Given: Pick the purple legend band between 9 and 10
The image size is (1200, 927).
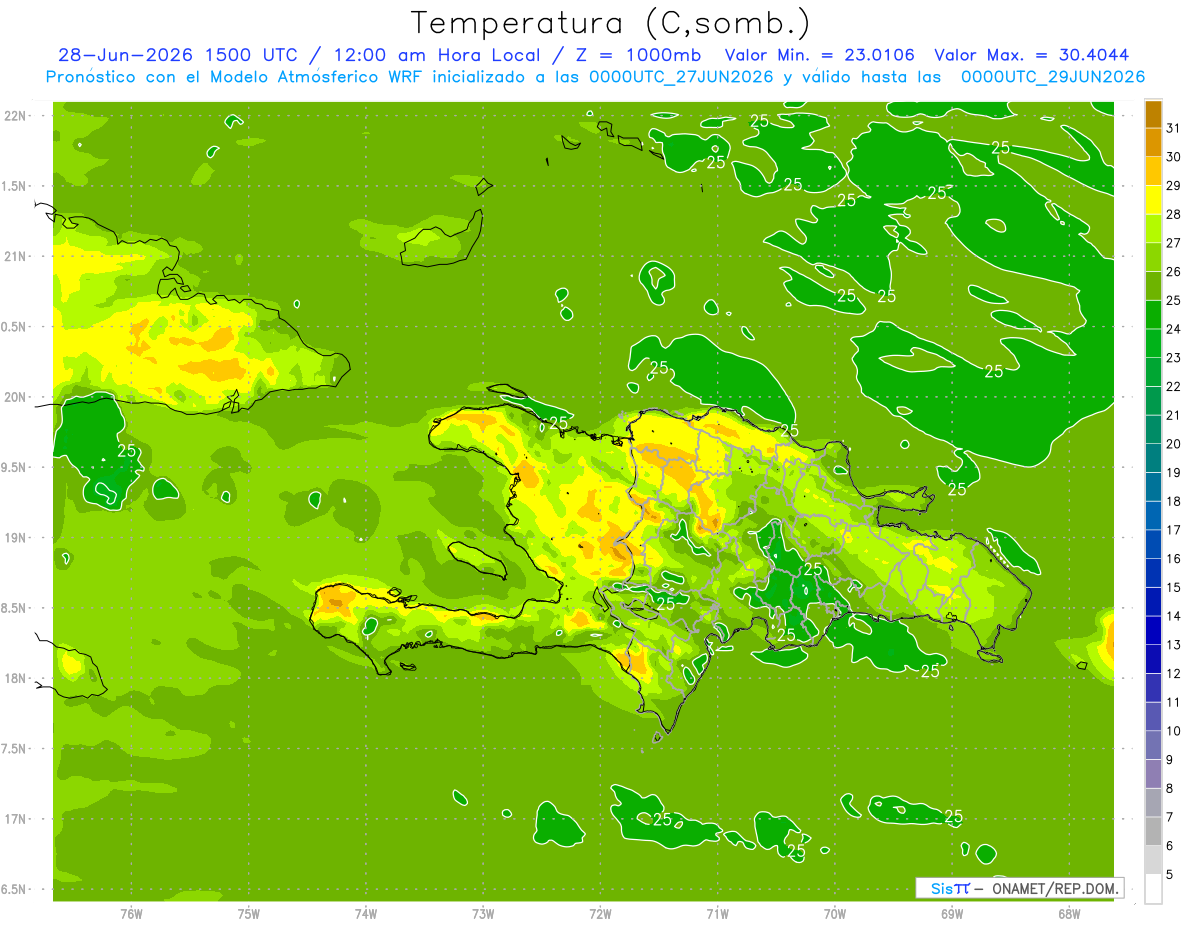Looking at the screenshot, I should 1153,745.
